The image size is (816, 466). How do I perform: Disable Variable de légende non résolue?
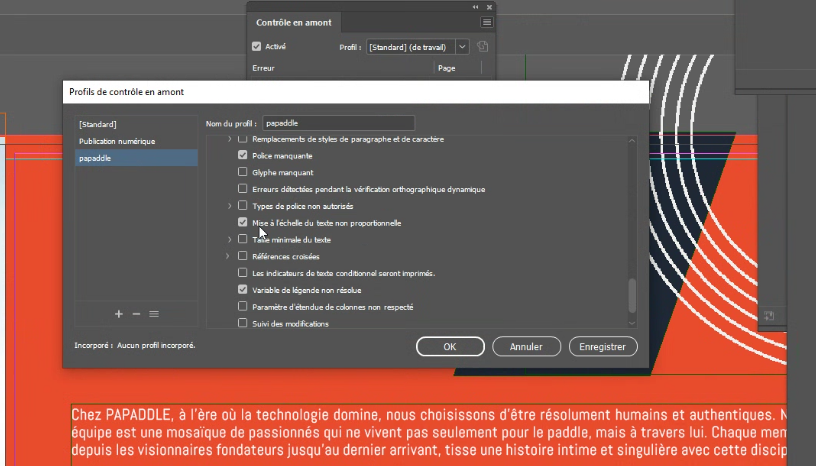pyautogui.click(x=243, y=290)
